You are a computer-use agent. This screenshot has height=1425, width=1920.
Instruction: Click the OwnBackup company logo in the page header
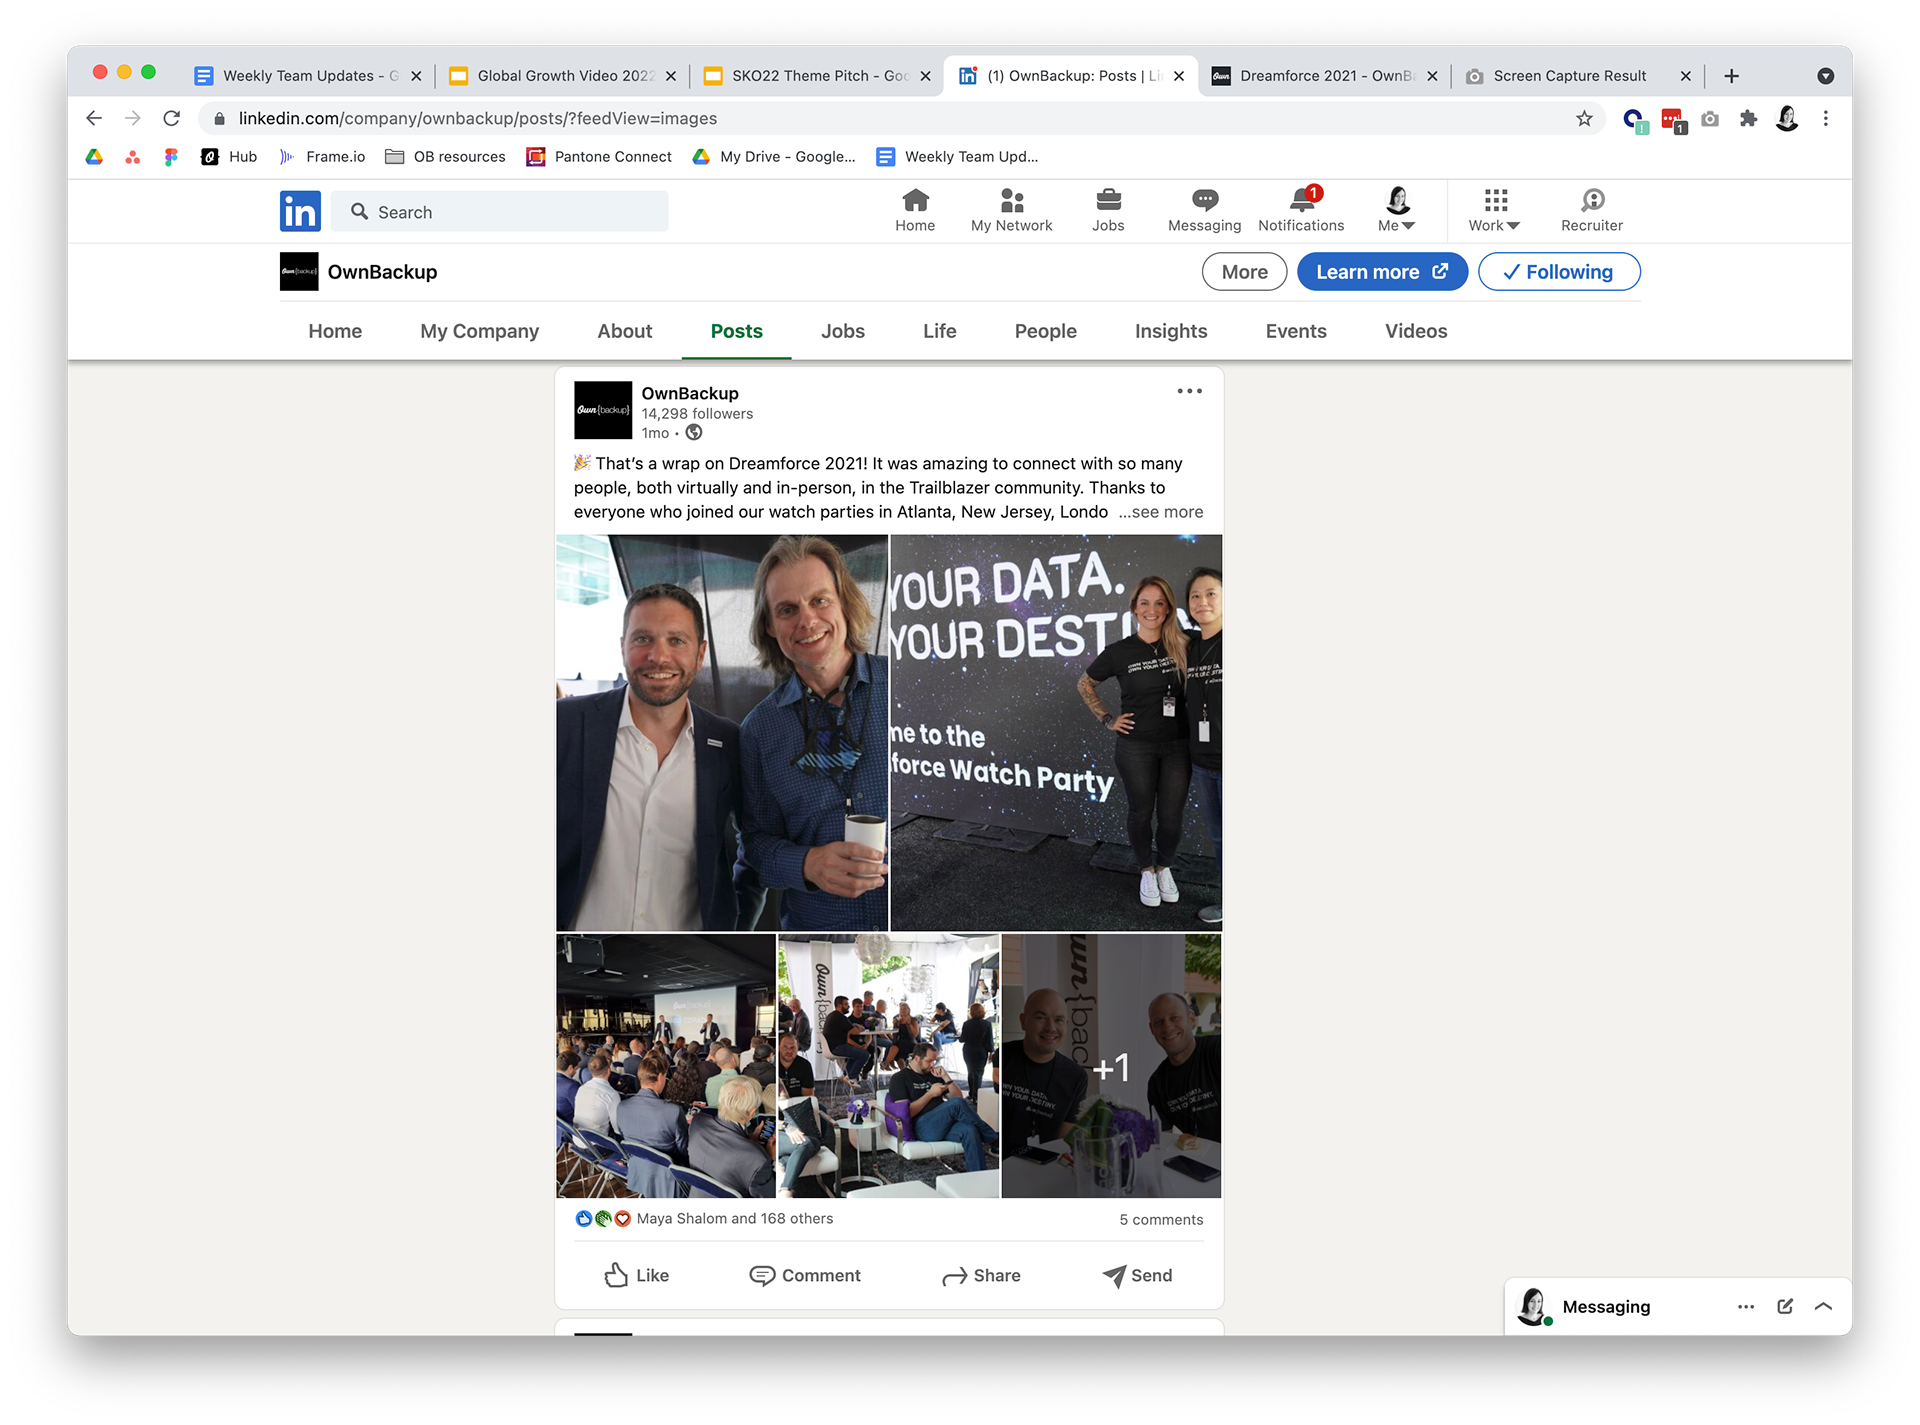pos(299,271)
